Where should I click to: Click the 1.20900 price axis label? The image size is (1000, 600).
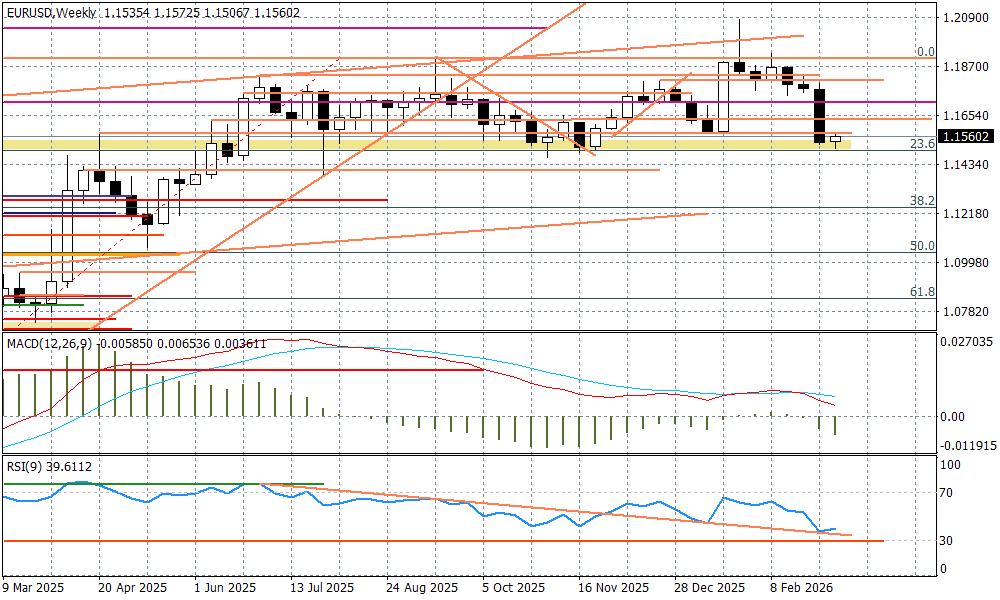pyautogui.click(x=967, y=18)
